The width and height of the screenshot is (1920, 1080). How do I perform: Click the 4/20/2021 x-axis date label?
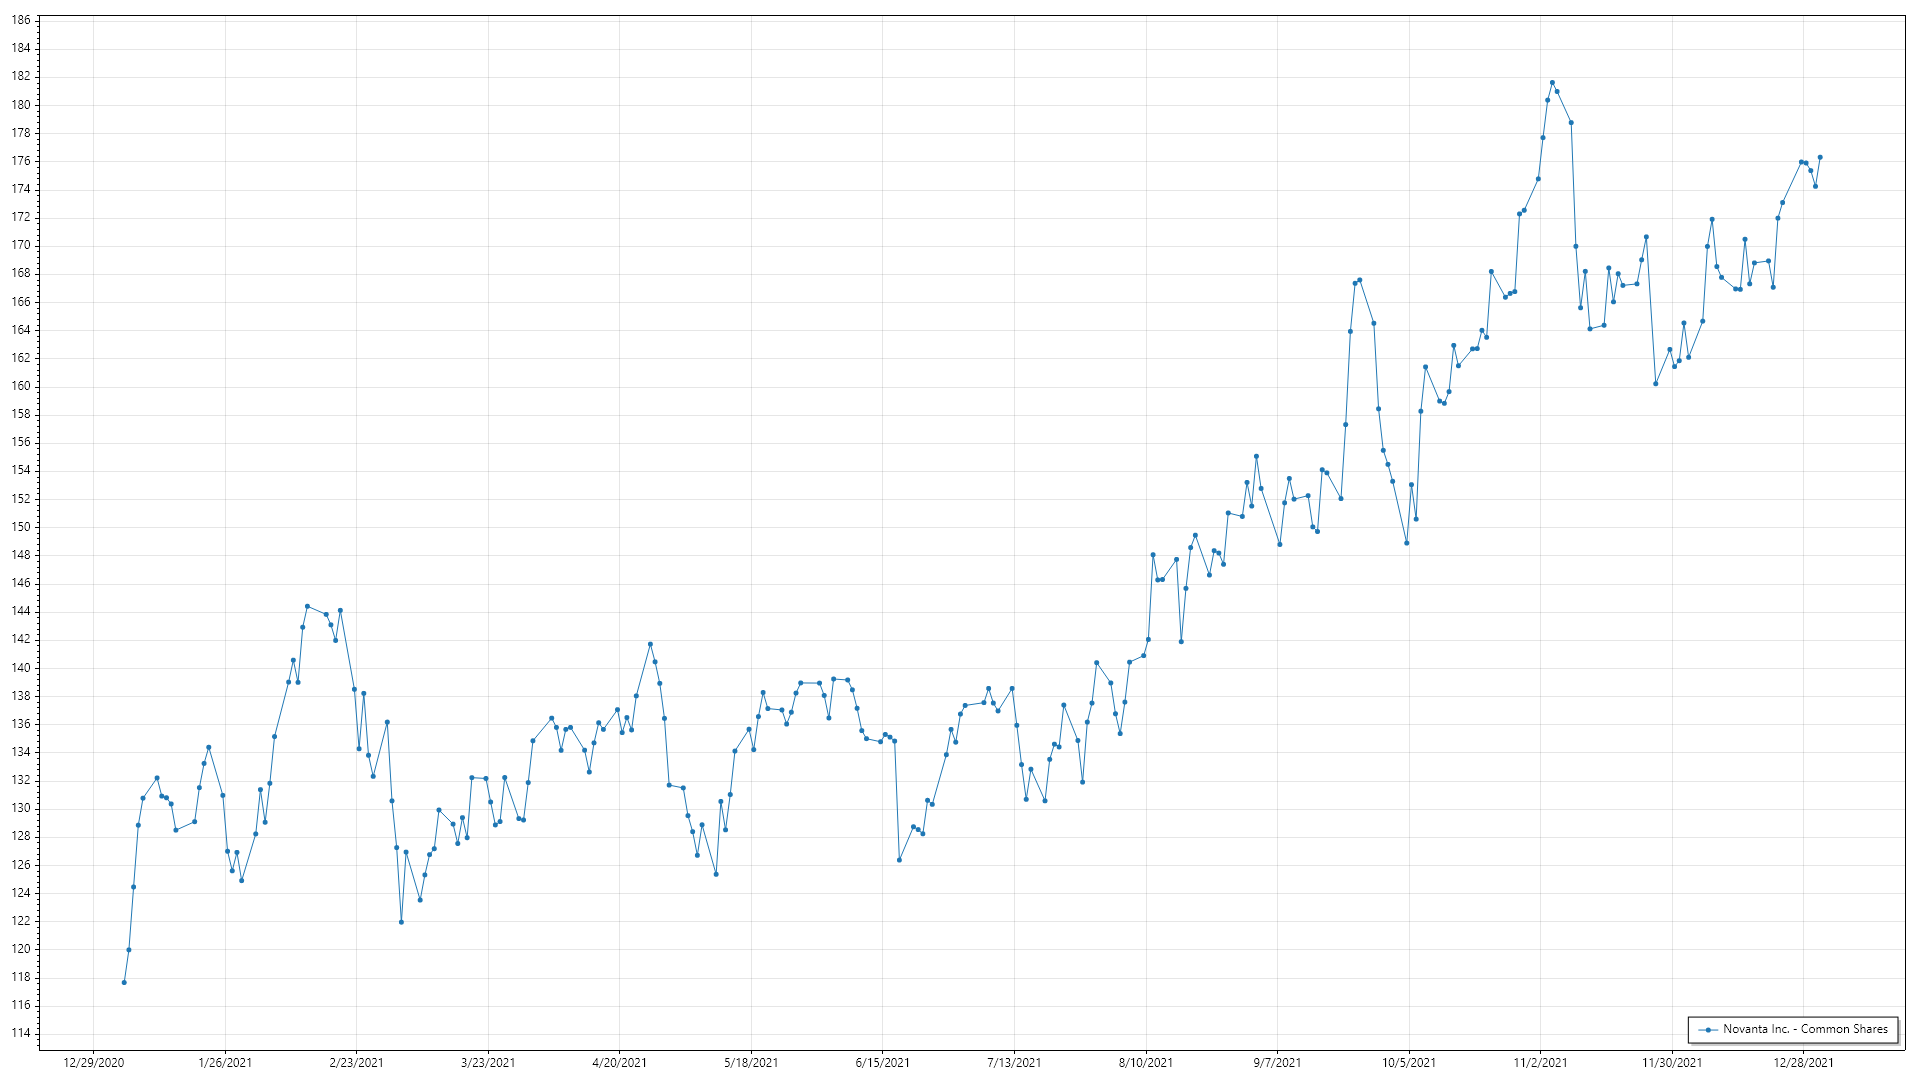point(619,1063)
